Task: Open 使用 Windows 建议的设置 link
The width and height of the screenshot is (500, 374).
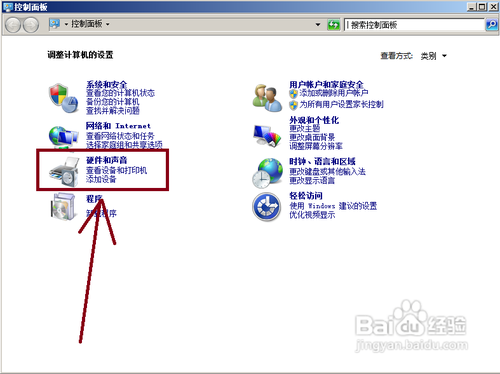Action: (x=333, y=206)
